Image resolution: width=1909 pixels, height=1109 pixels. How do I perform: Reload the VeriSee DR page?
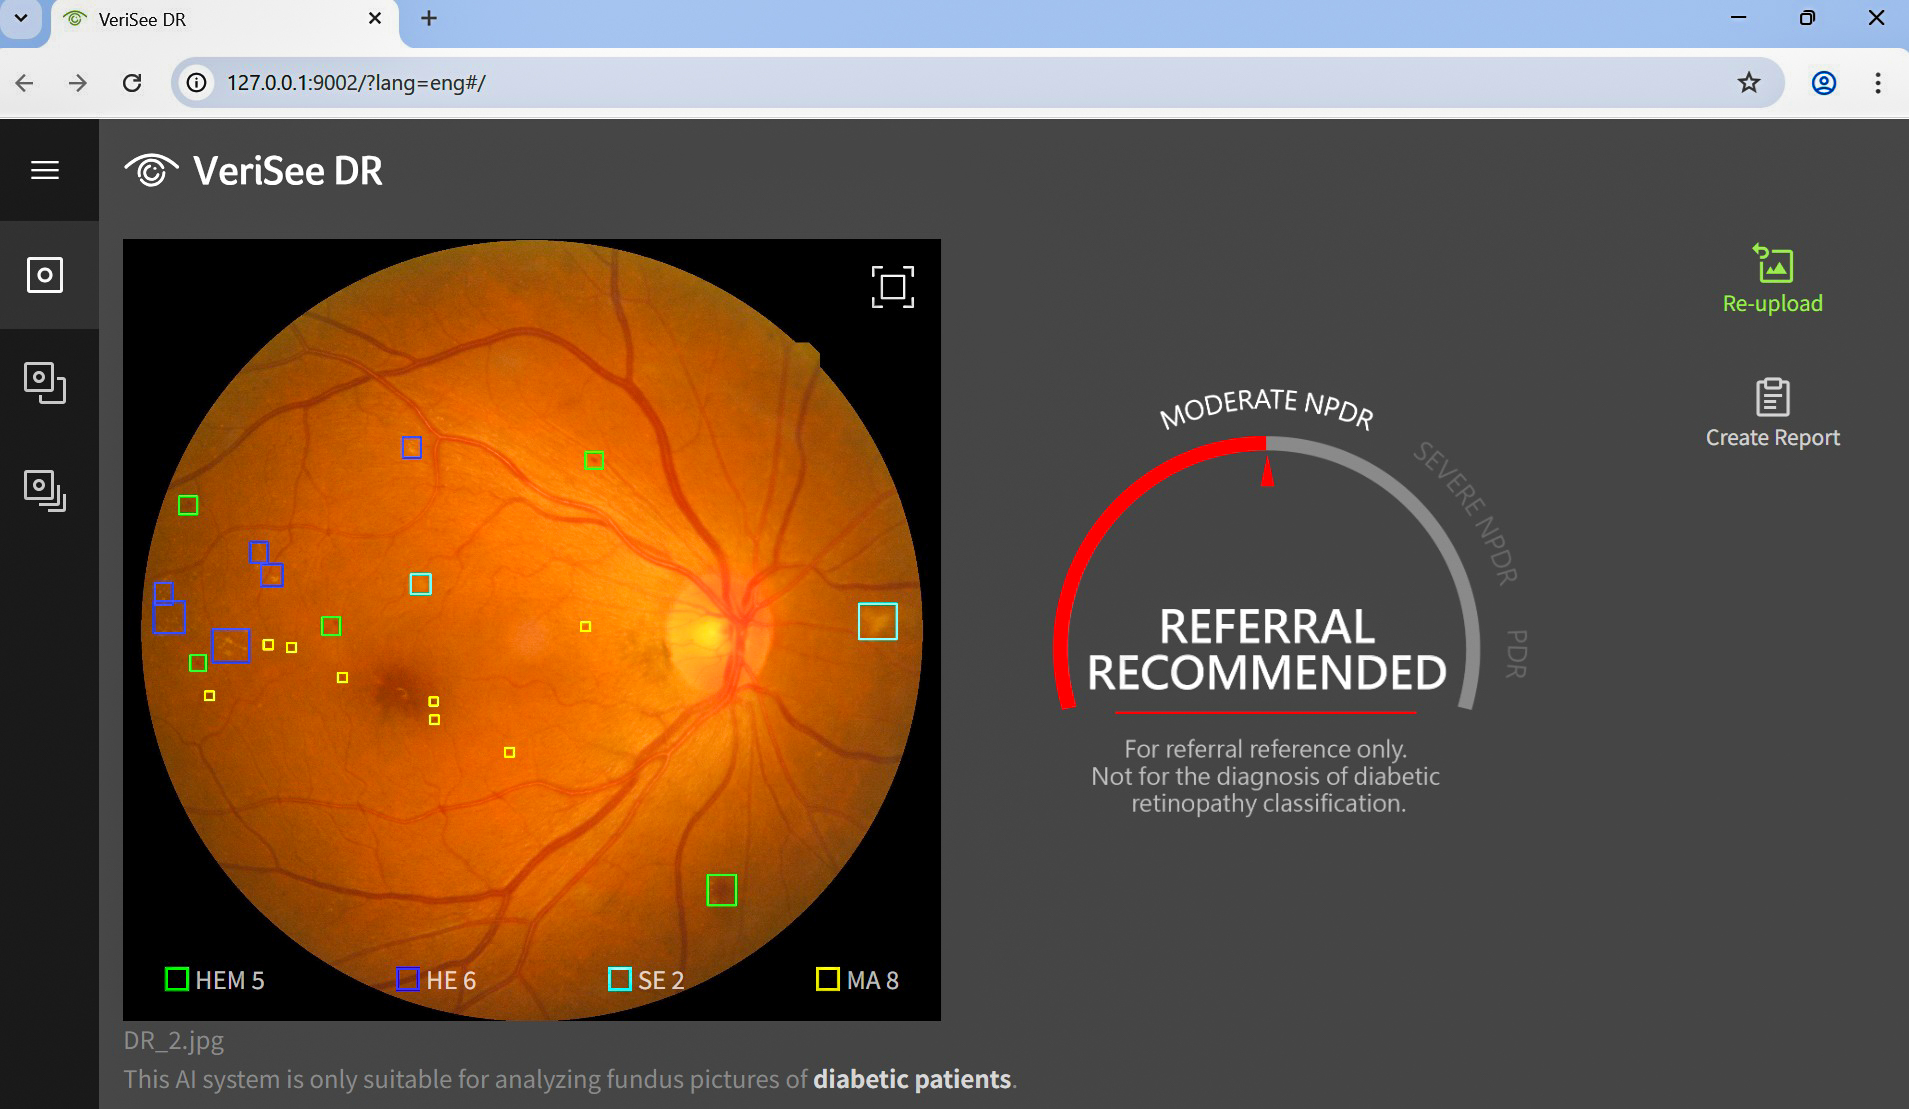coord(133,83)
